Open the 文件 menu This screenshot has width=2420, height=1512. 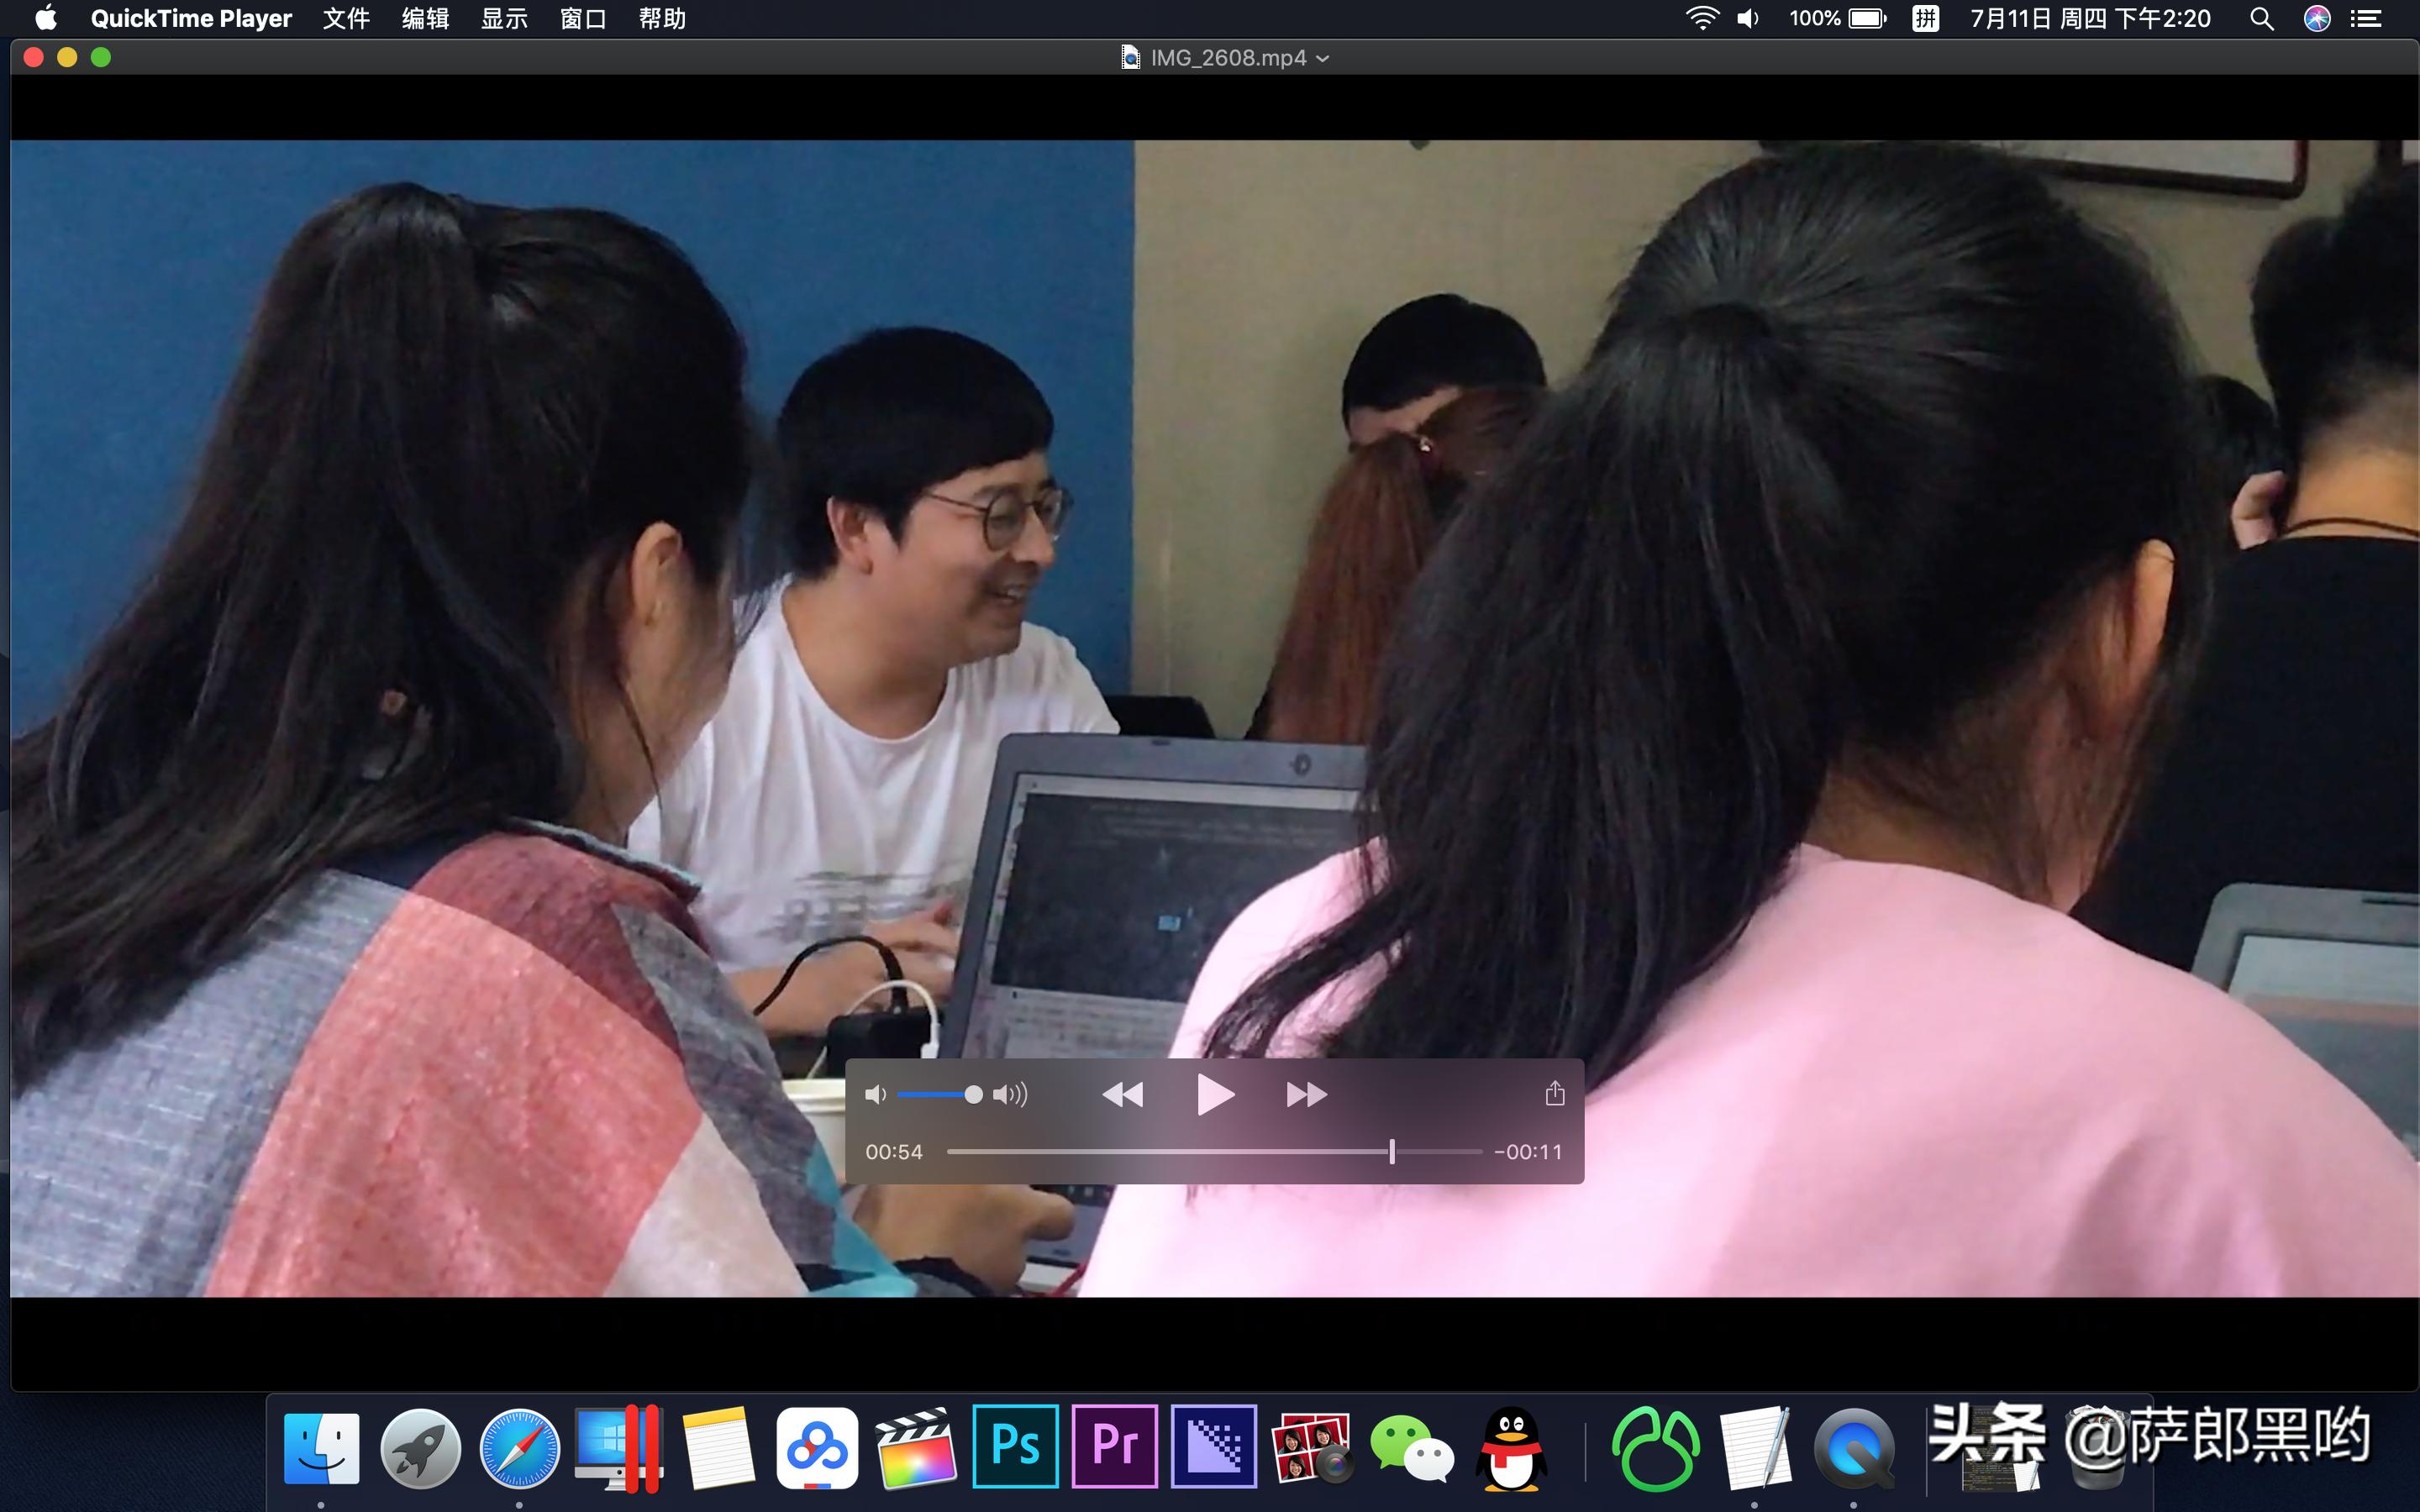click(x=346, y=18)
